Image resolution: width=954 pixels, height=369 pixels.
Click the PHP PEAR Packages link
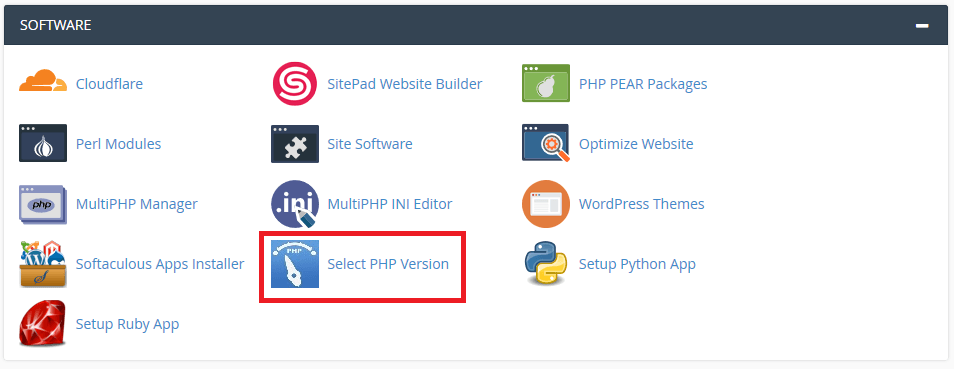point(643,84)
